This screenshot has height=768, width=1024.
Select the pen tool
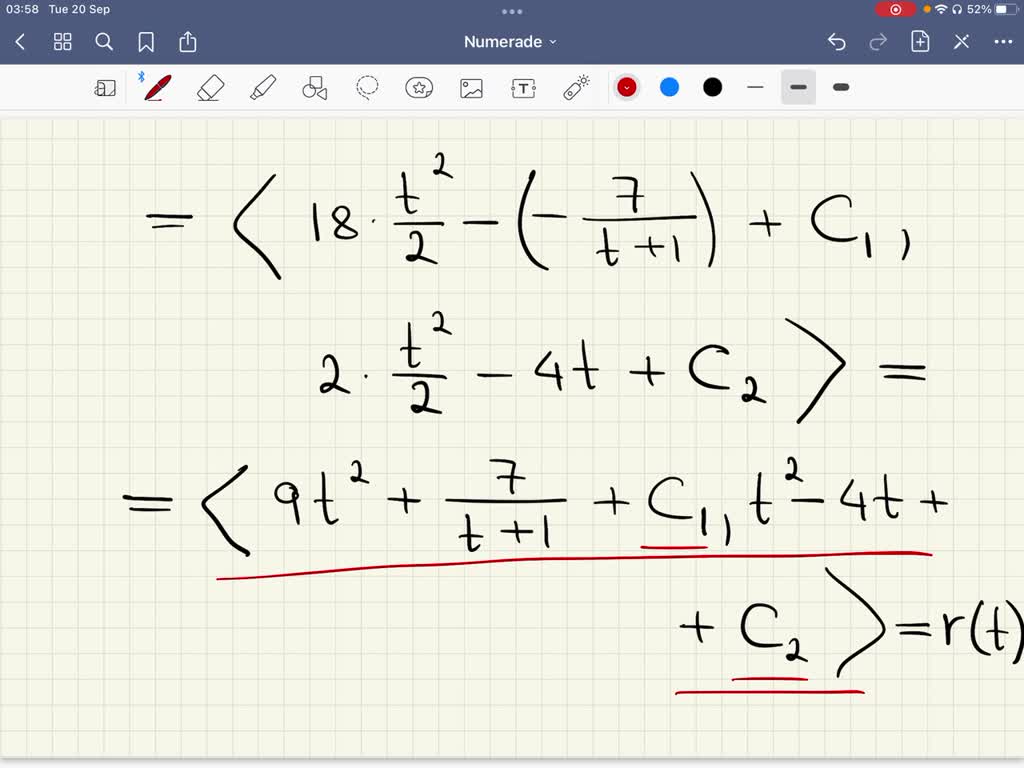coord(155,87)
